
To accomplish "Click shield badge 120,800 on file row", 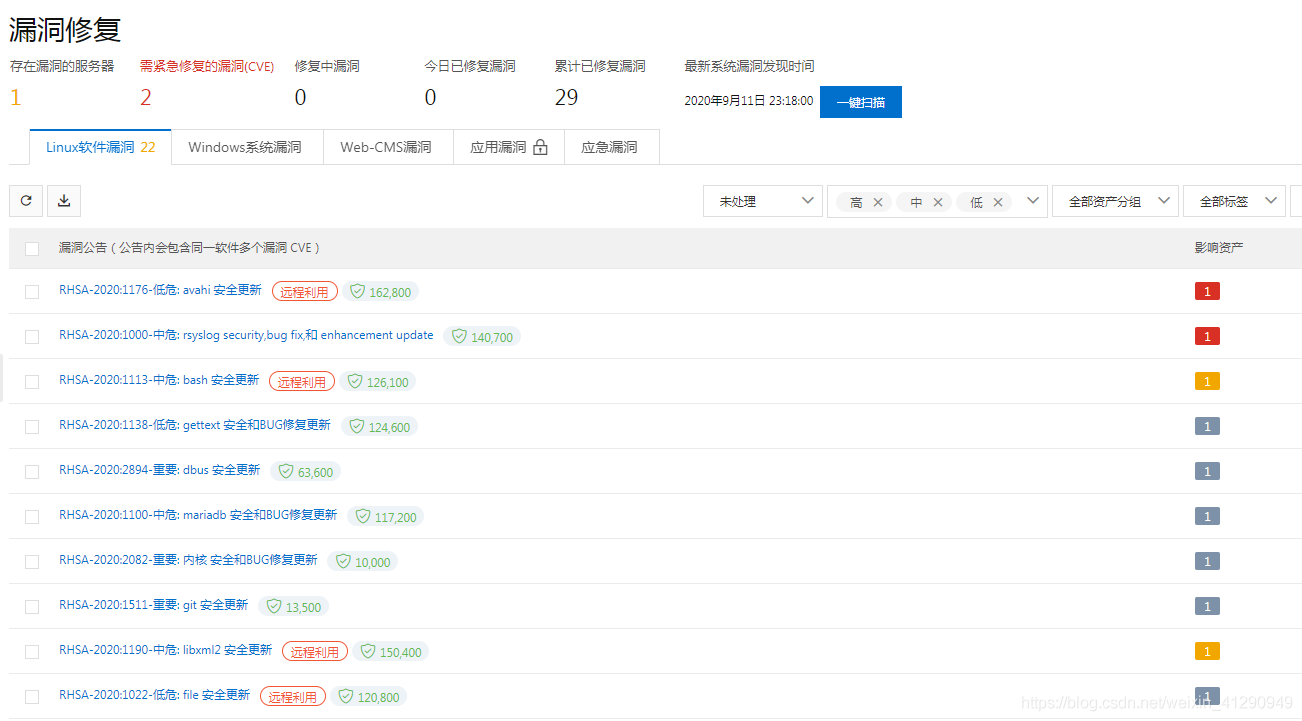I will click(x=368, y=697).
